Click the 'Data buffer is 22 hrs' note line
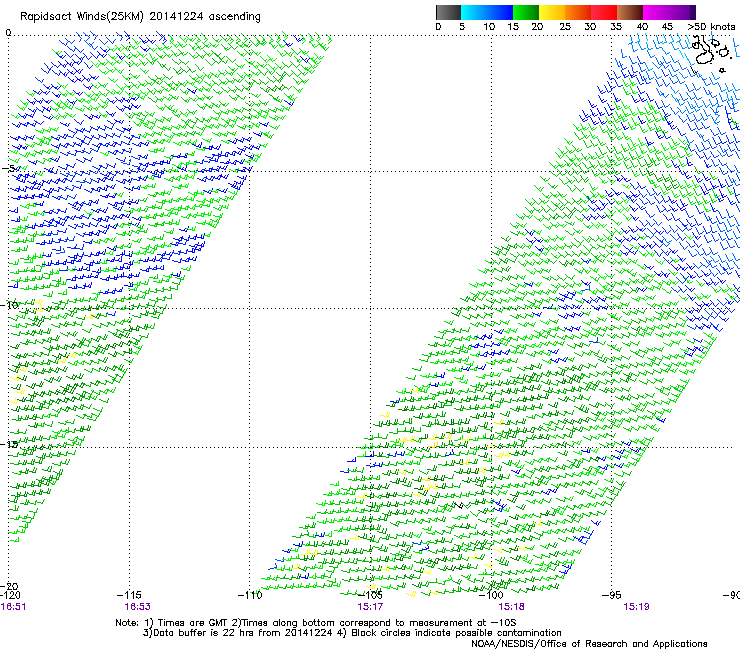Viewport: 740px width, 650px height. (352, 633)
